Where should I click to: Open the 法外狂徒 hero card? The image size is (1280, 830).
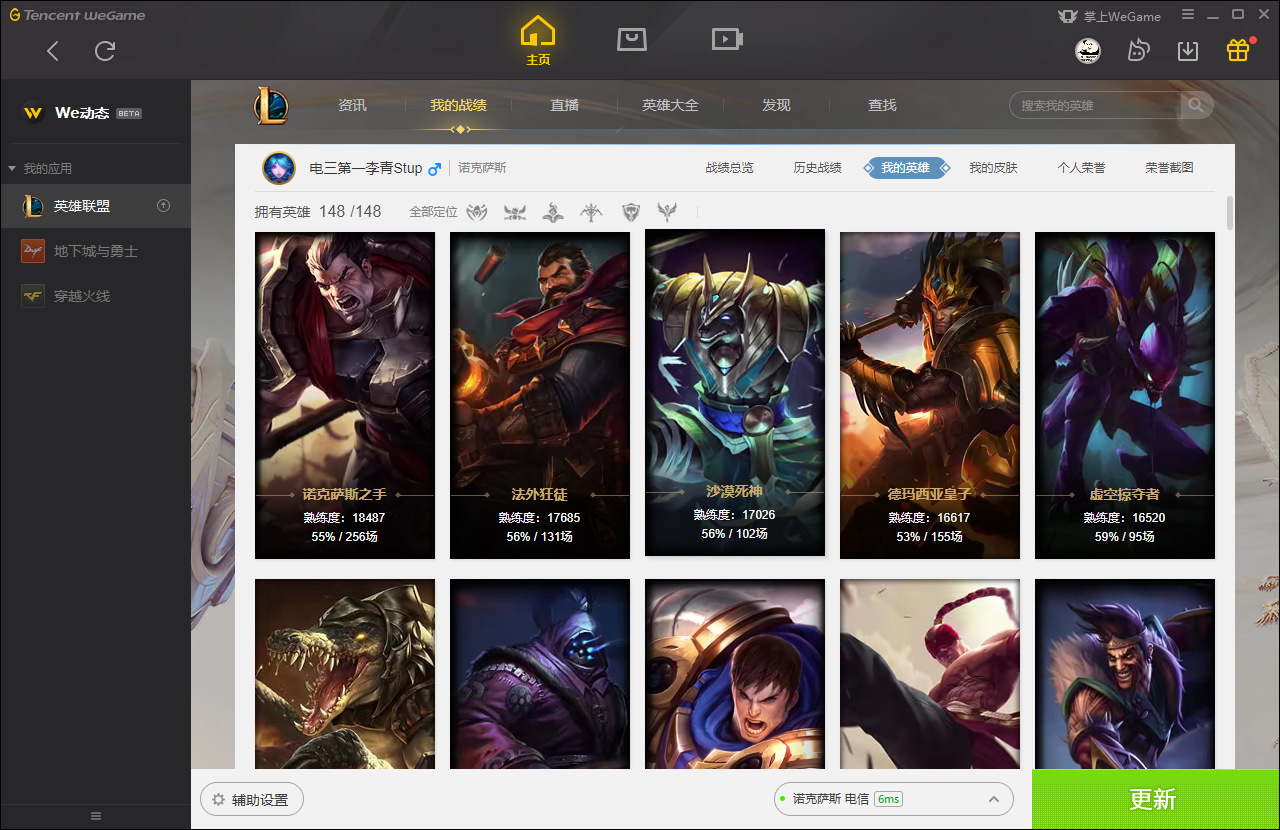point(540,396)
